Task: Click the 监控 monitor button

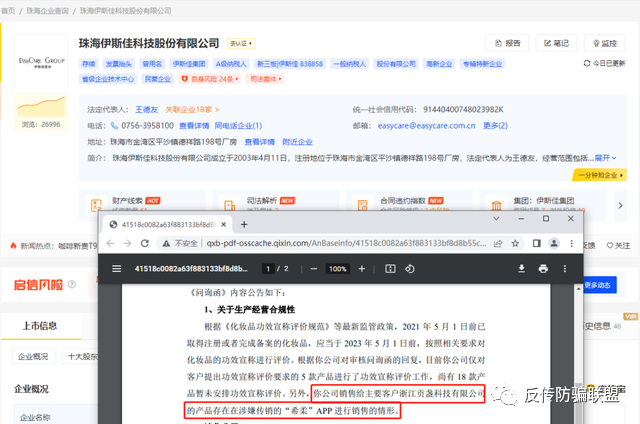Action: pos(604,43)
